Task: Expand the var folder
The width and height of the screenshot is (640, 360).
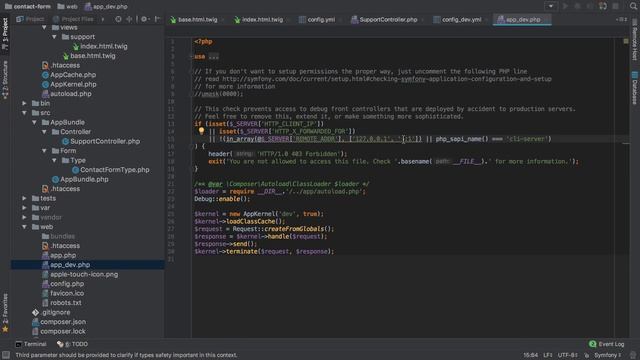Action: (x=24, y=208)
